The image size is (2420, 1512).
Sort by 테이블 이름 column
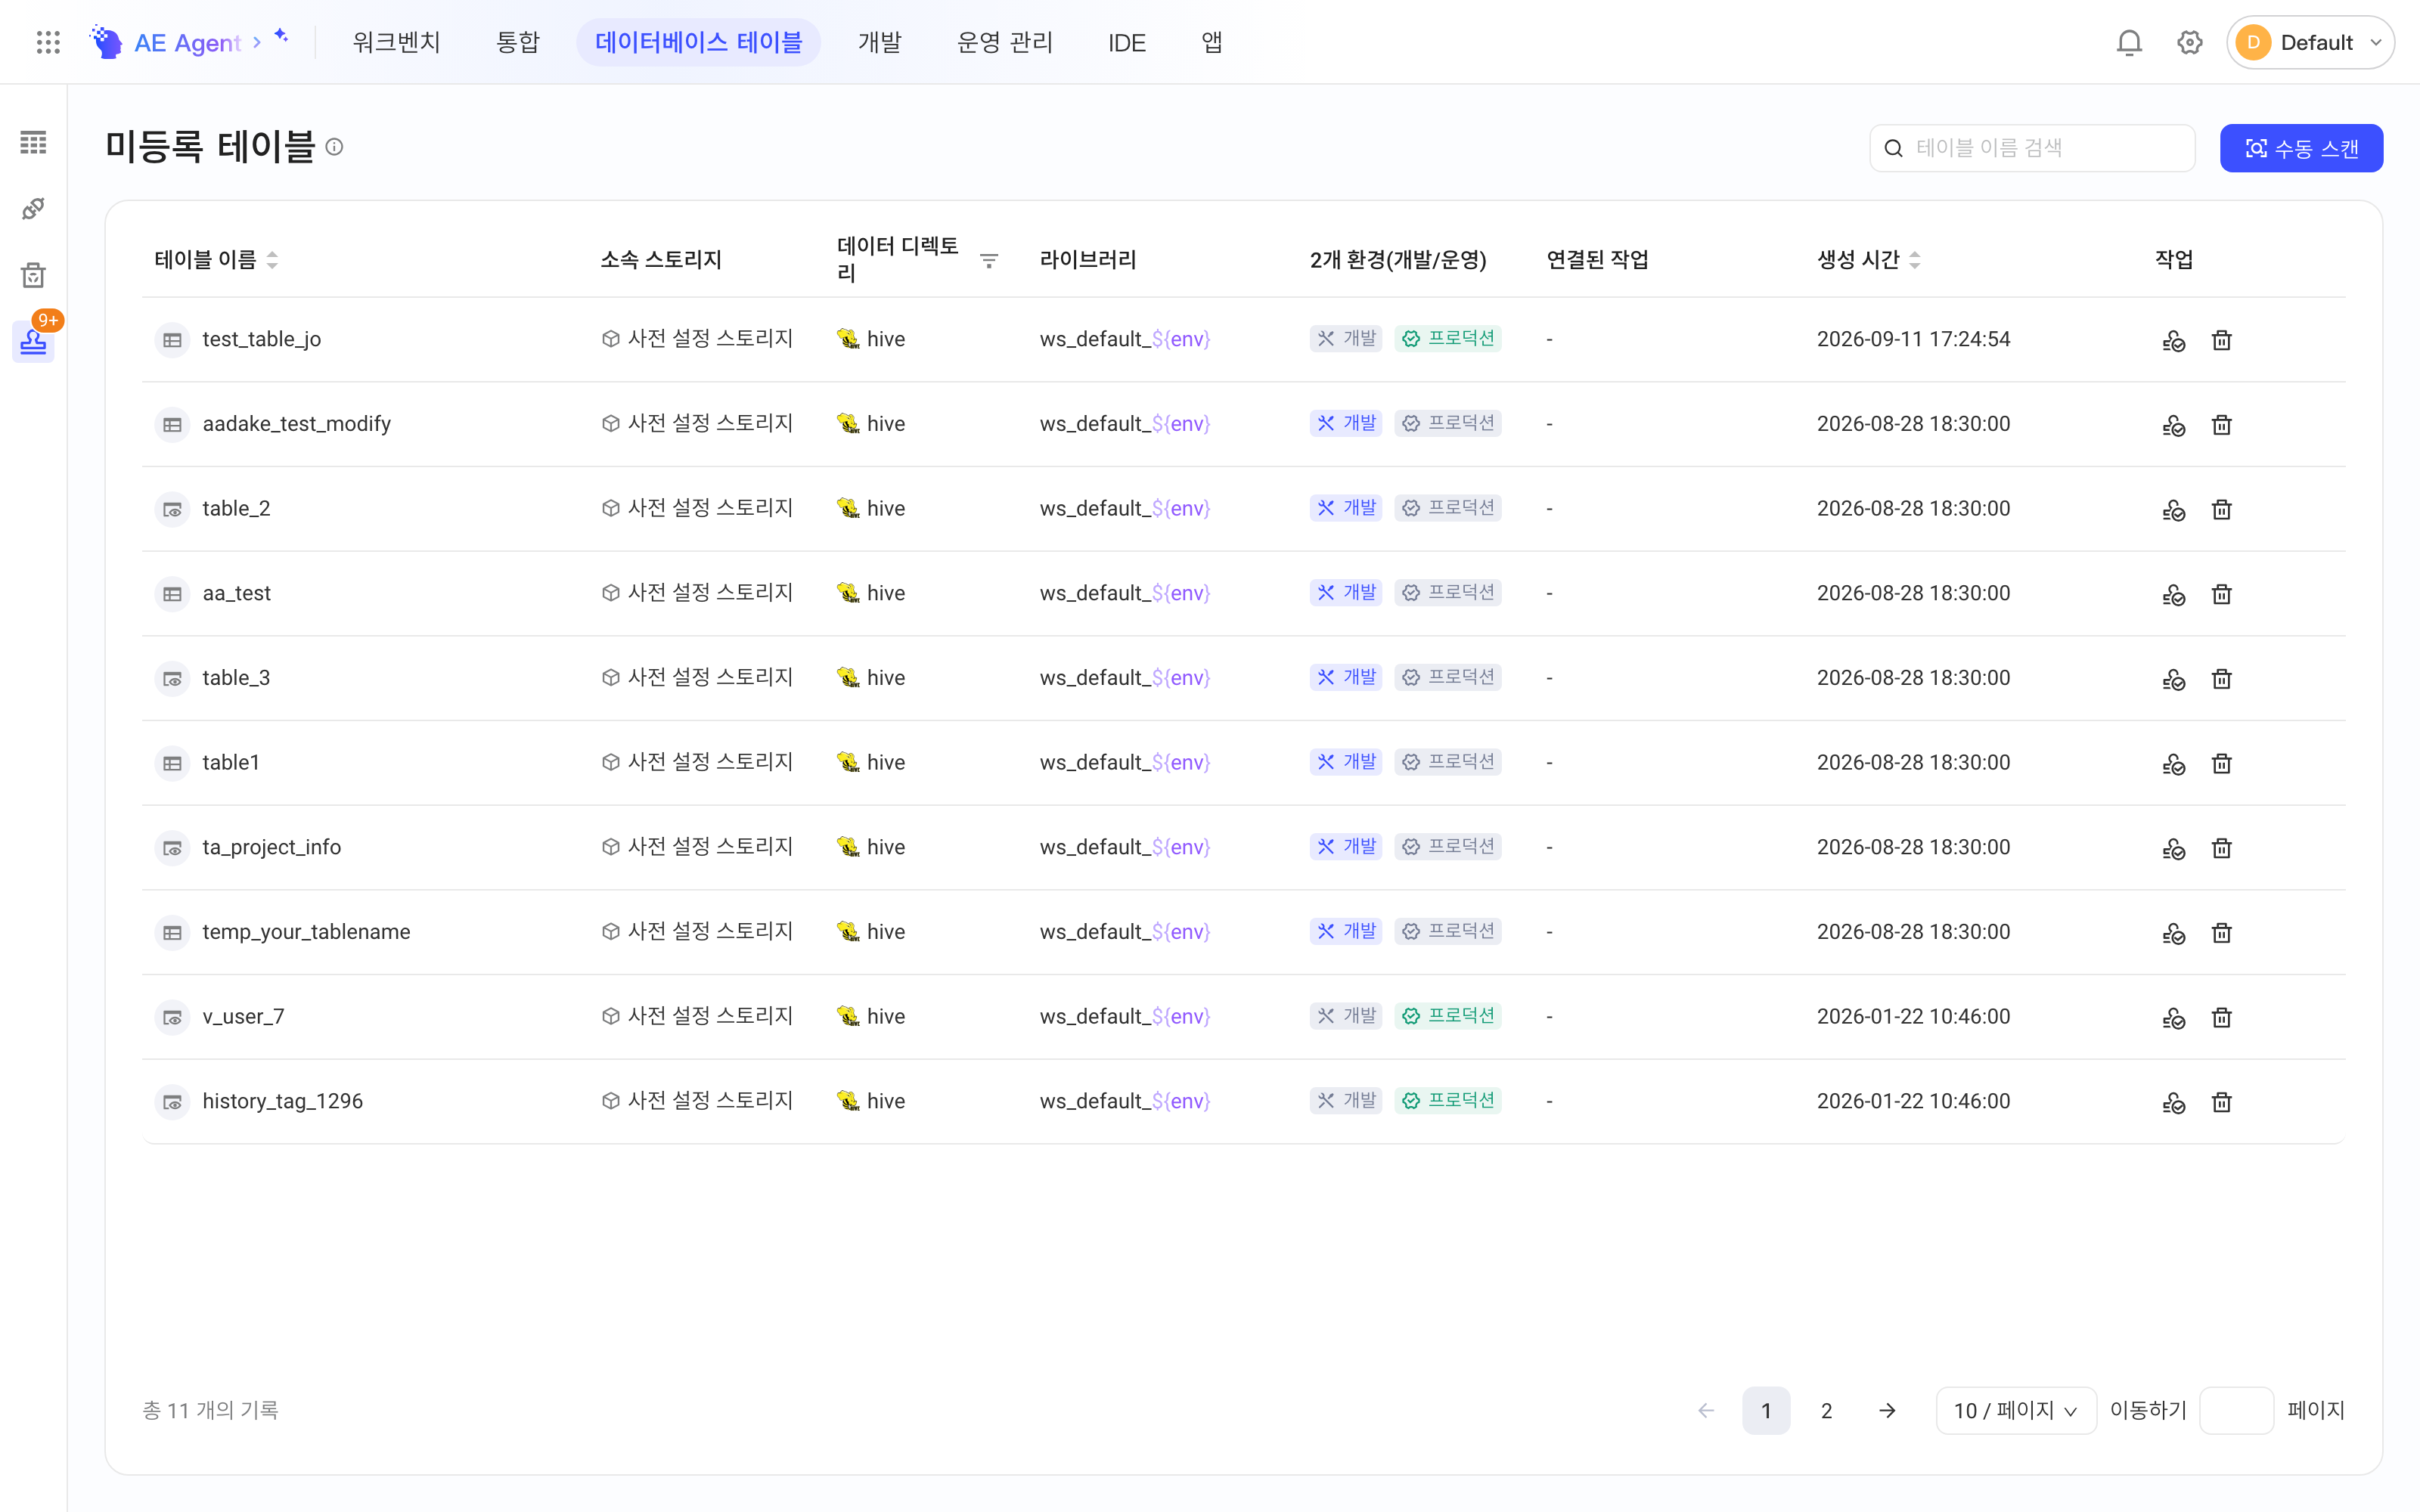[272, 260]
